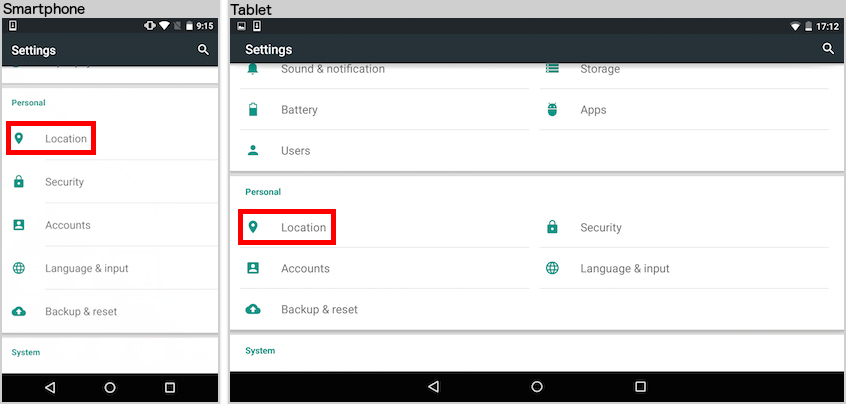Tap the Location pin icon on smartphone

click(x=19, y=139)
